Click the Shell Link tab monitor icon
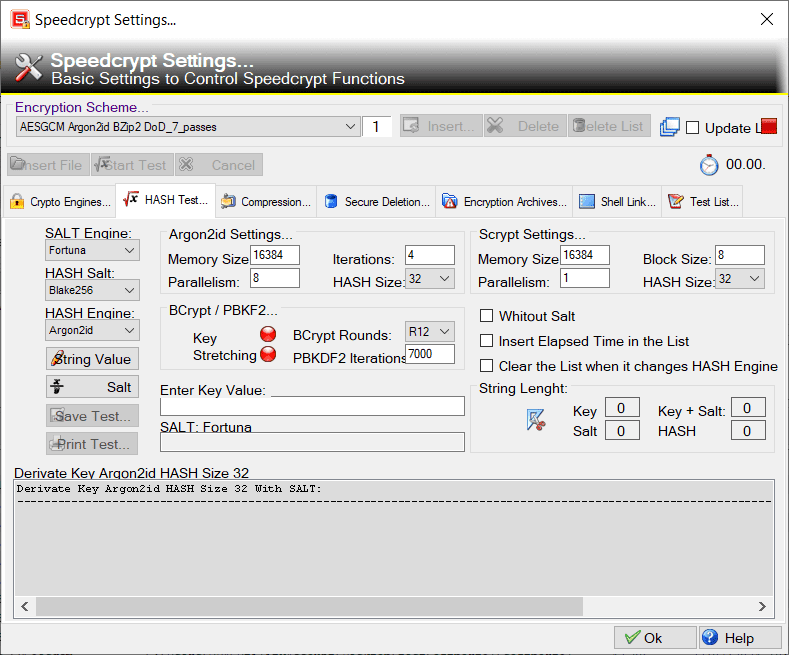 coord(587,201)
